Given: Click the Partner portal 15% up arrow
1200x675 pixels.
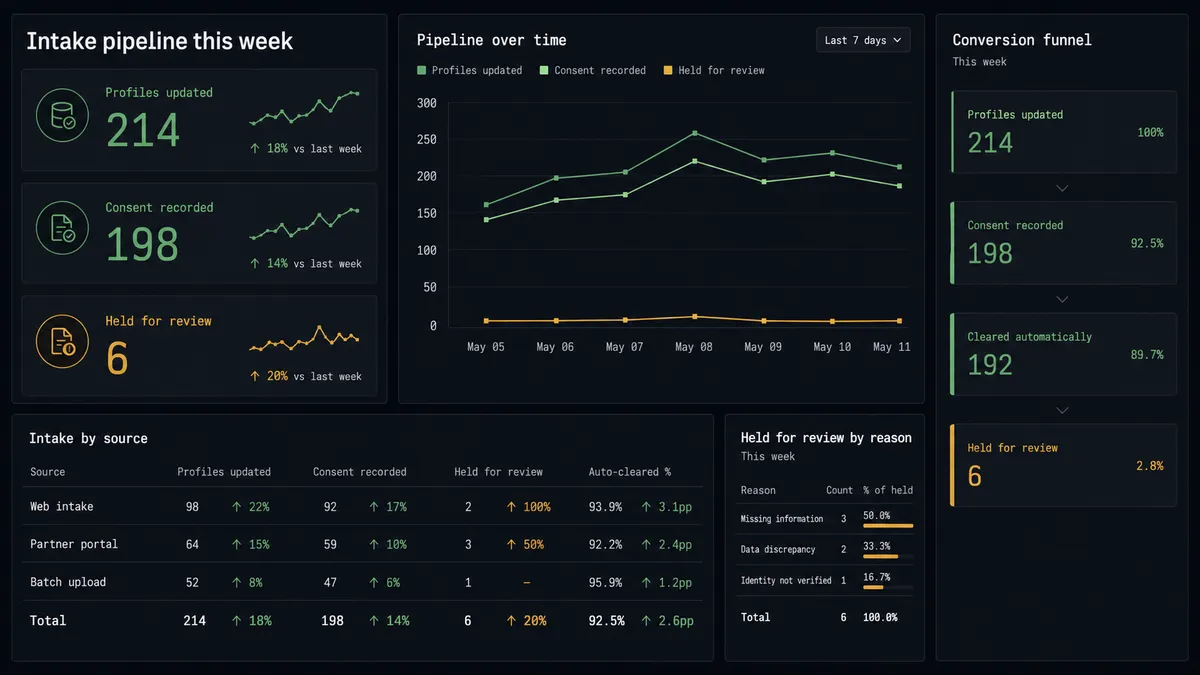Looking at the screenshot, I should [x=237, y=545].
